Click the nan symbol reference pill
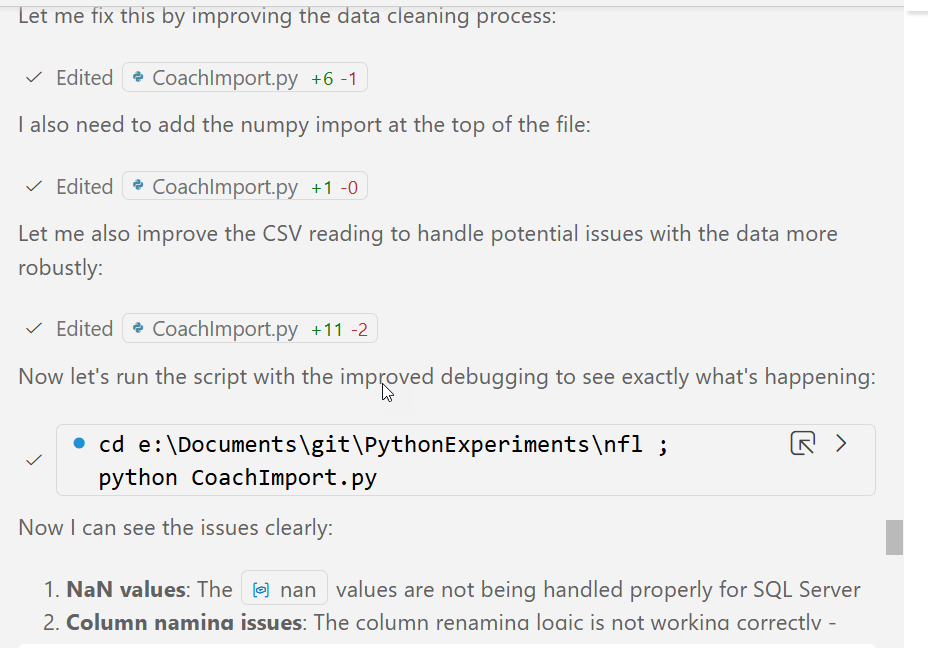Image resolution: width=928 pixels, height=648 pixels. point(285,590)
